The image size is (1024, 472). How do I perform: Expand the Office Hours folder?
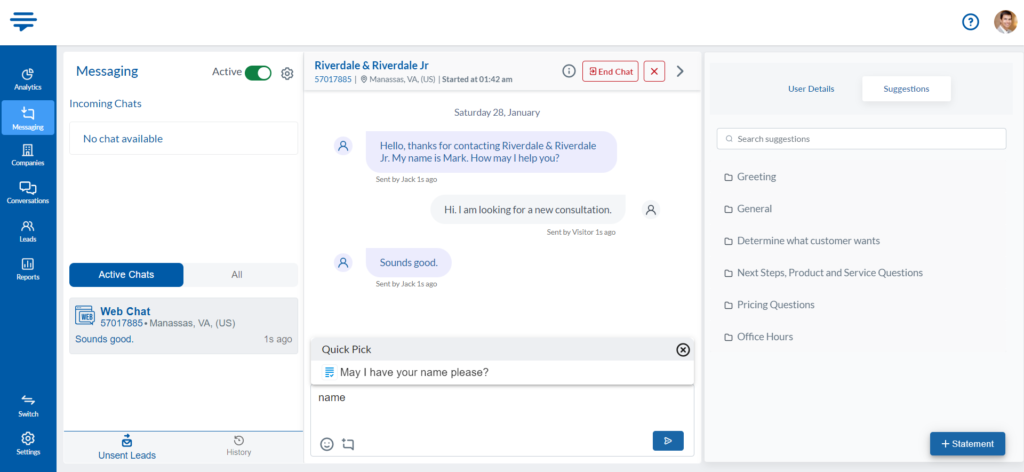[x=764, y=337]
